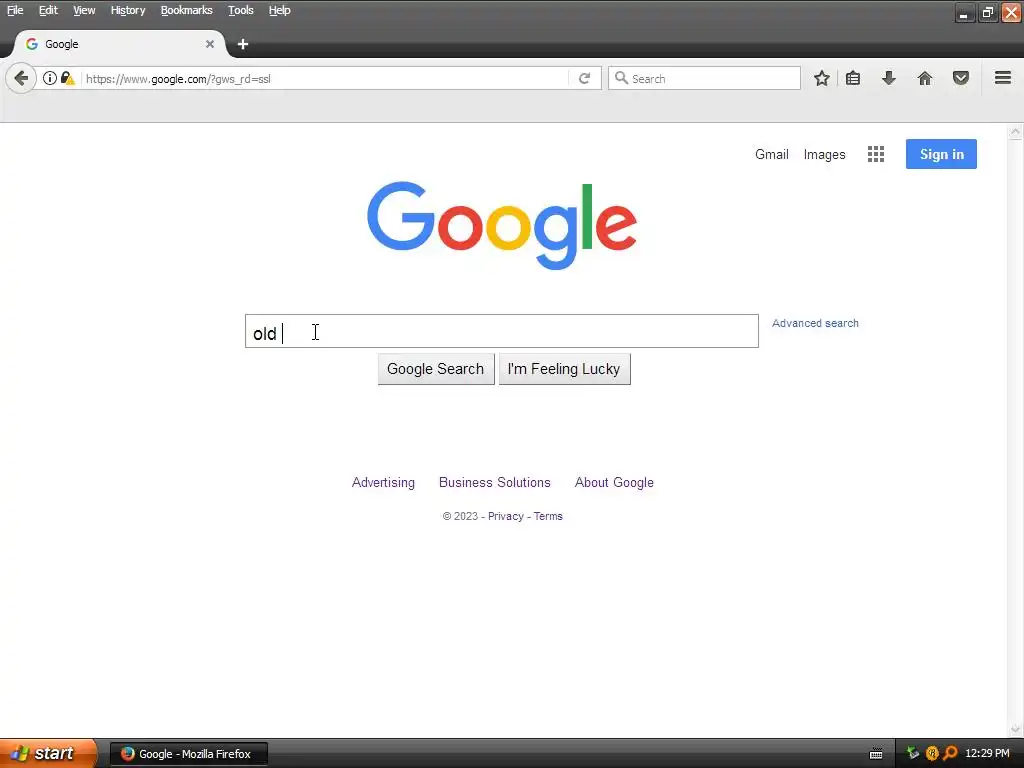This screenshot has width=1024, height=768.
Task: Open the About Google link
Action: (x=614, y=483)
